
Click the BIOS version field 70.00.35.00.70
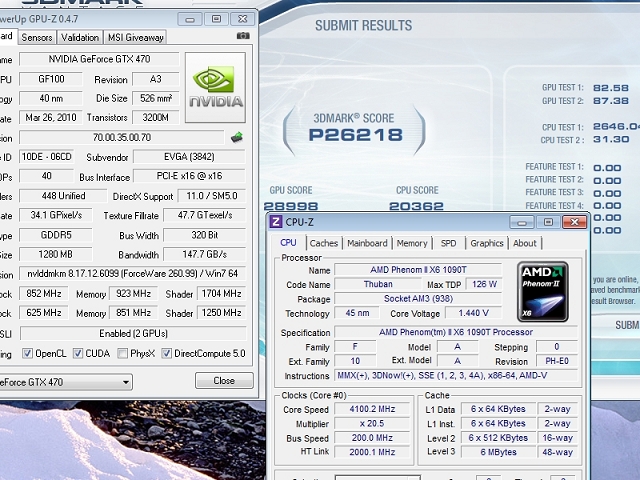122,138
